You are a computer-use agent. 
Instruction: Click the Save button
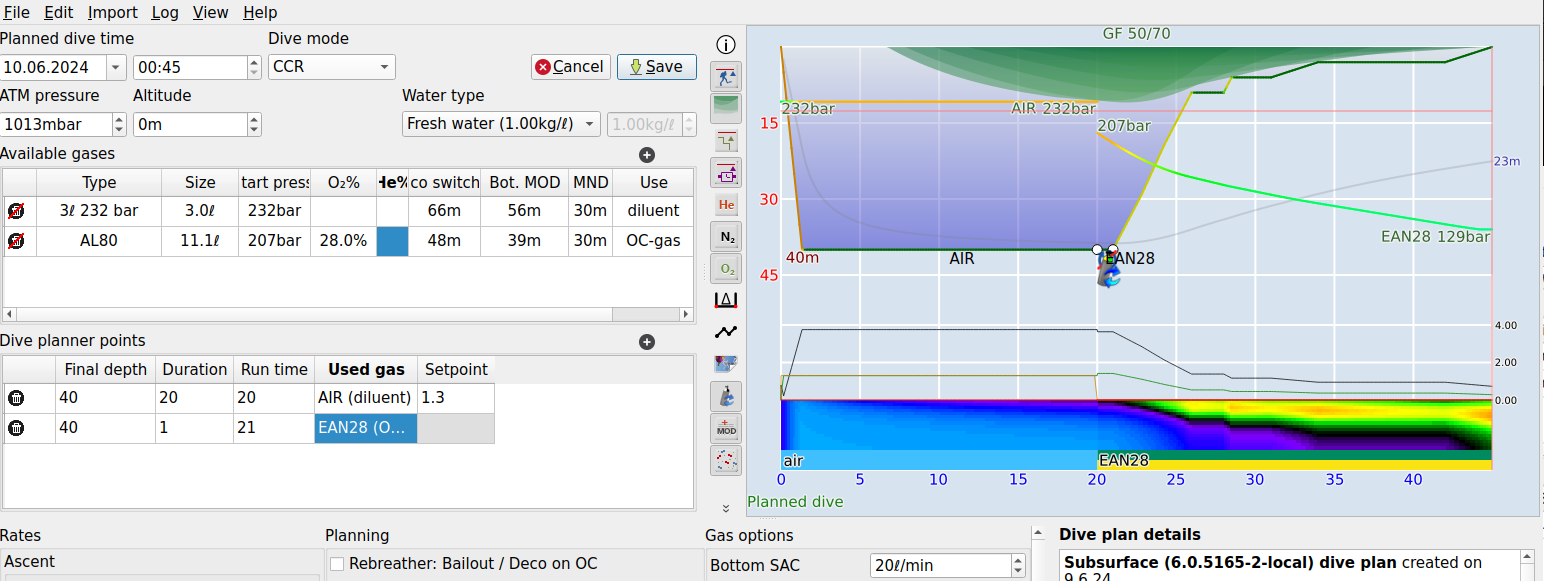[656, 66]
